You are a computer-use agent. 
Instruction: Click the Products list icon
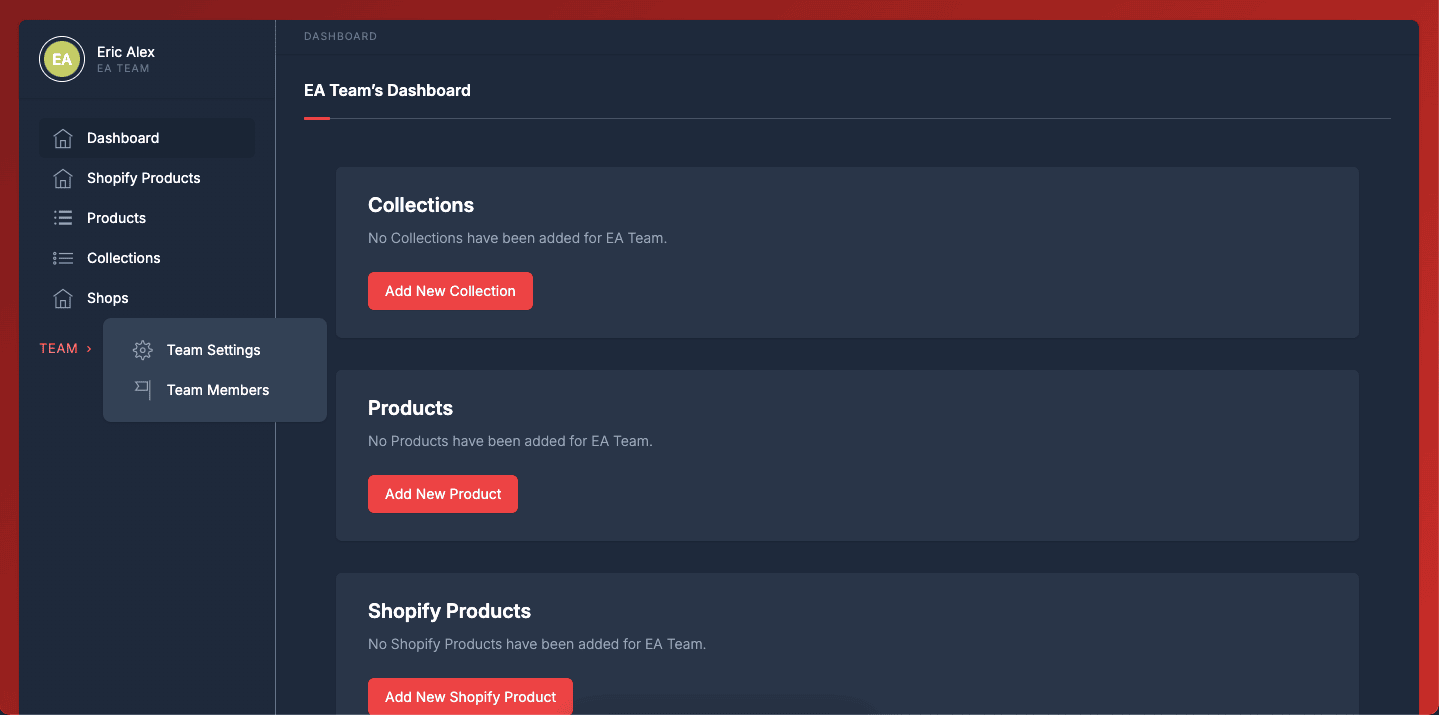coord(63,218)
